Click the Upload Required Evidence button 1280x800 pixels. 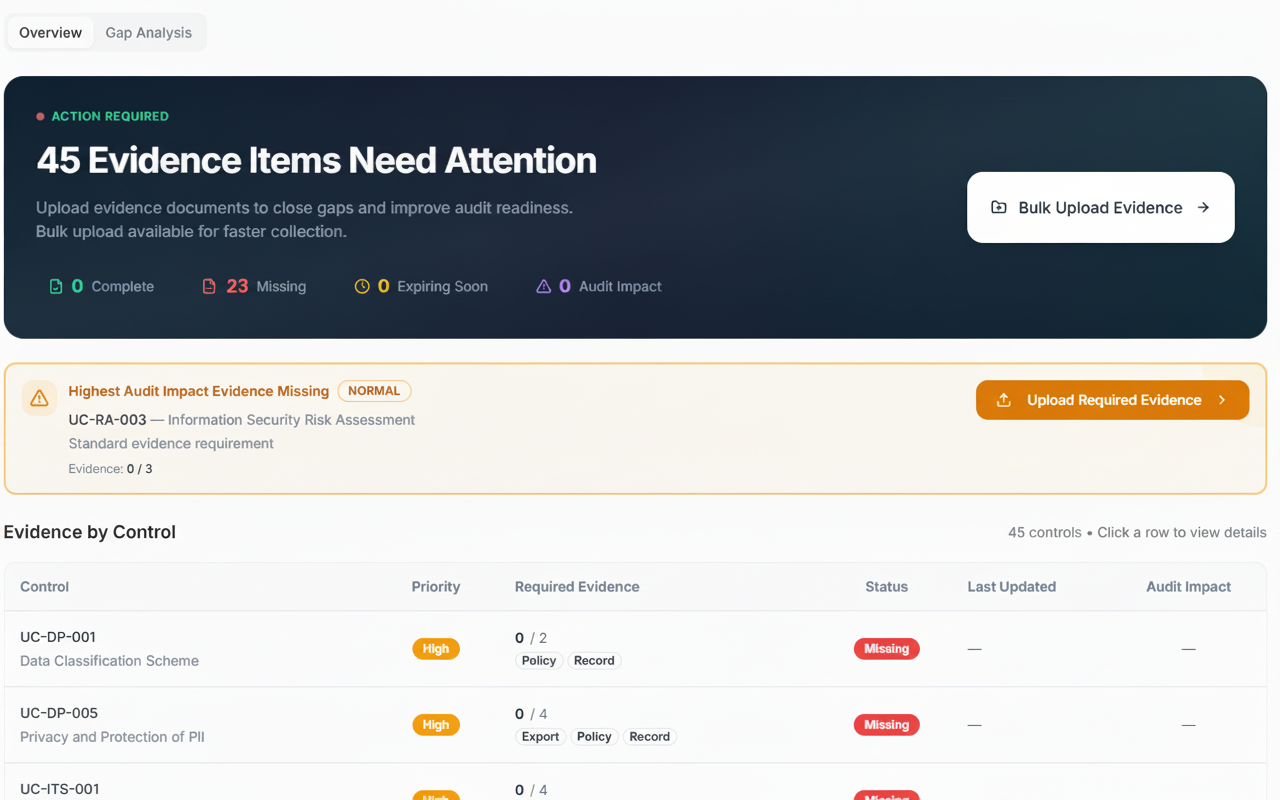click(1112, 400)
